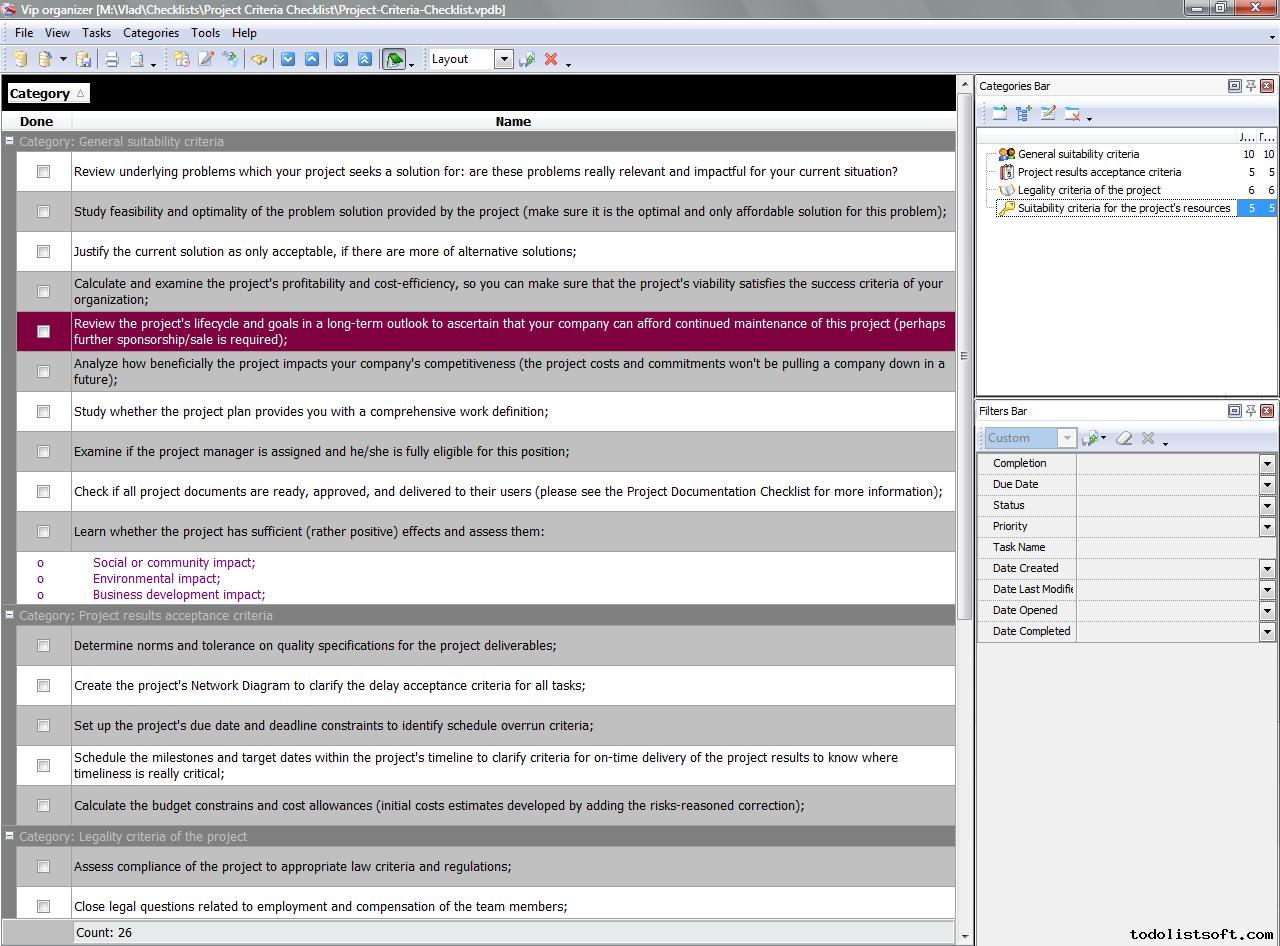Click the edit category pencil icon
The height and width of the screenshot is (946, 1280).
1048,114
